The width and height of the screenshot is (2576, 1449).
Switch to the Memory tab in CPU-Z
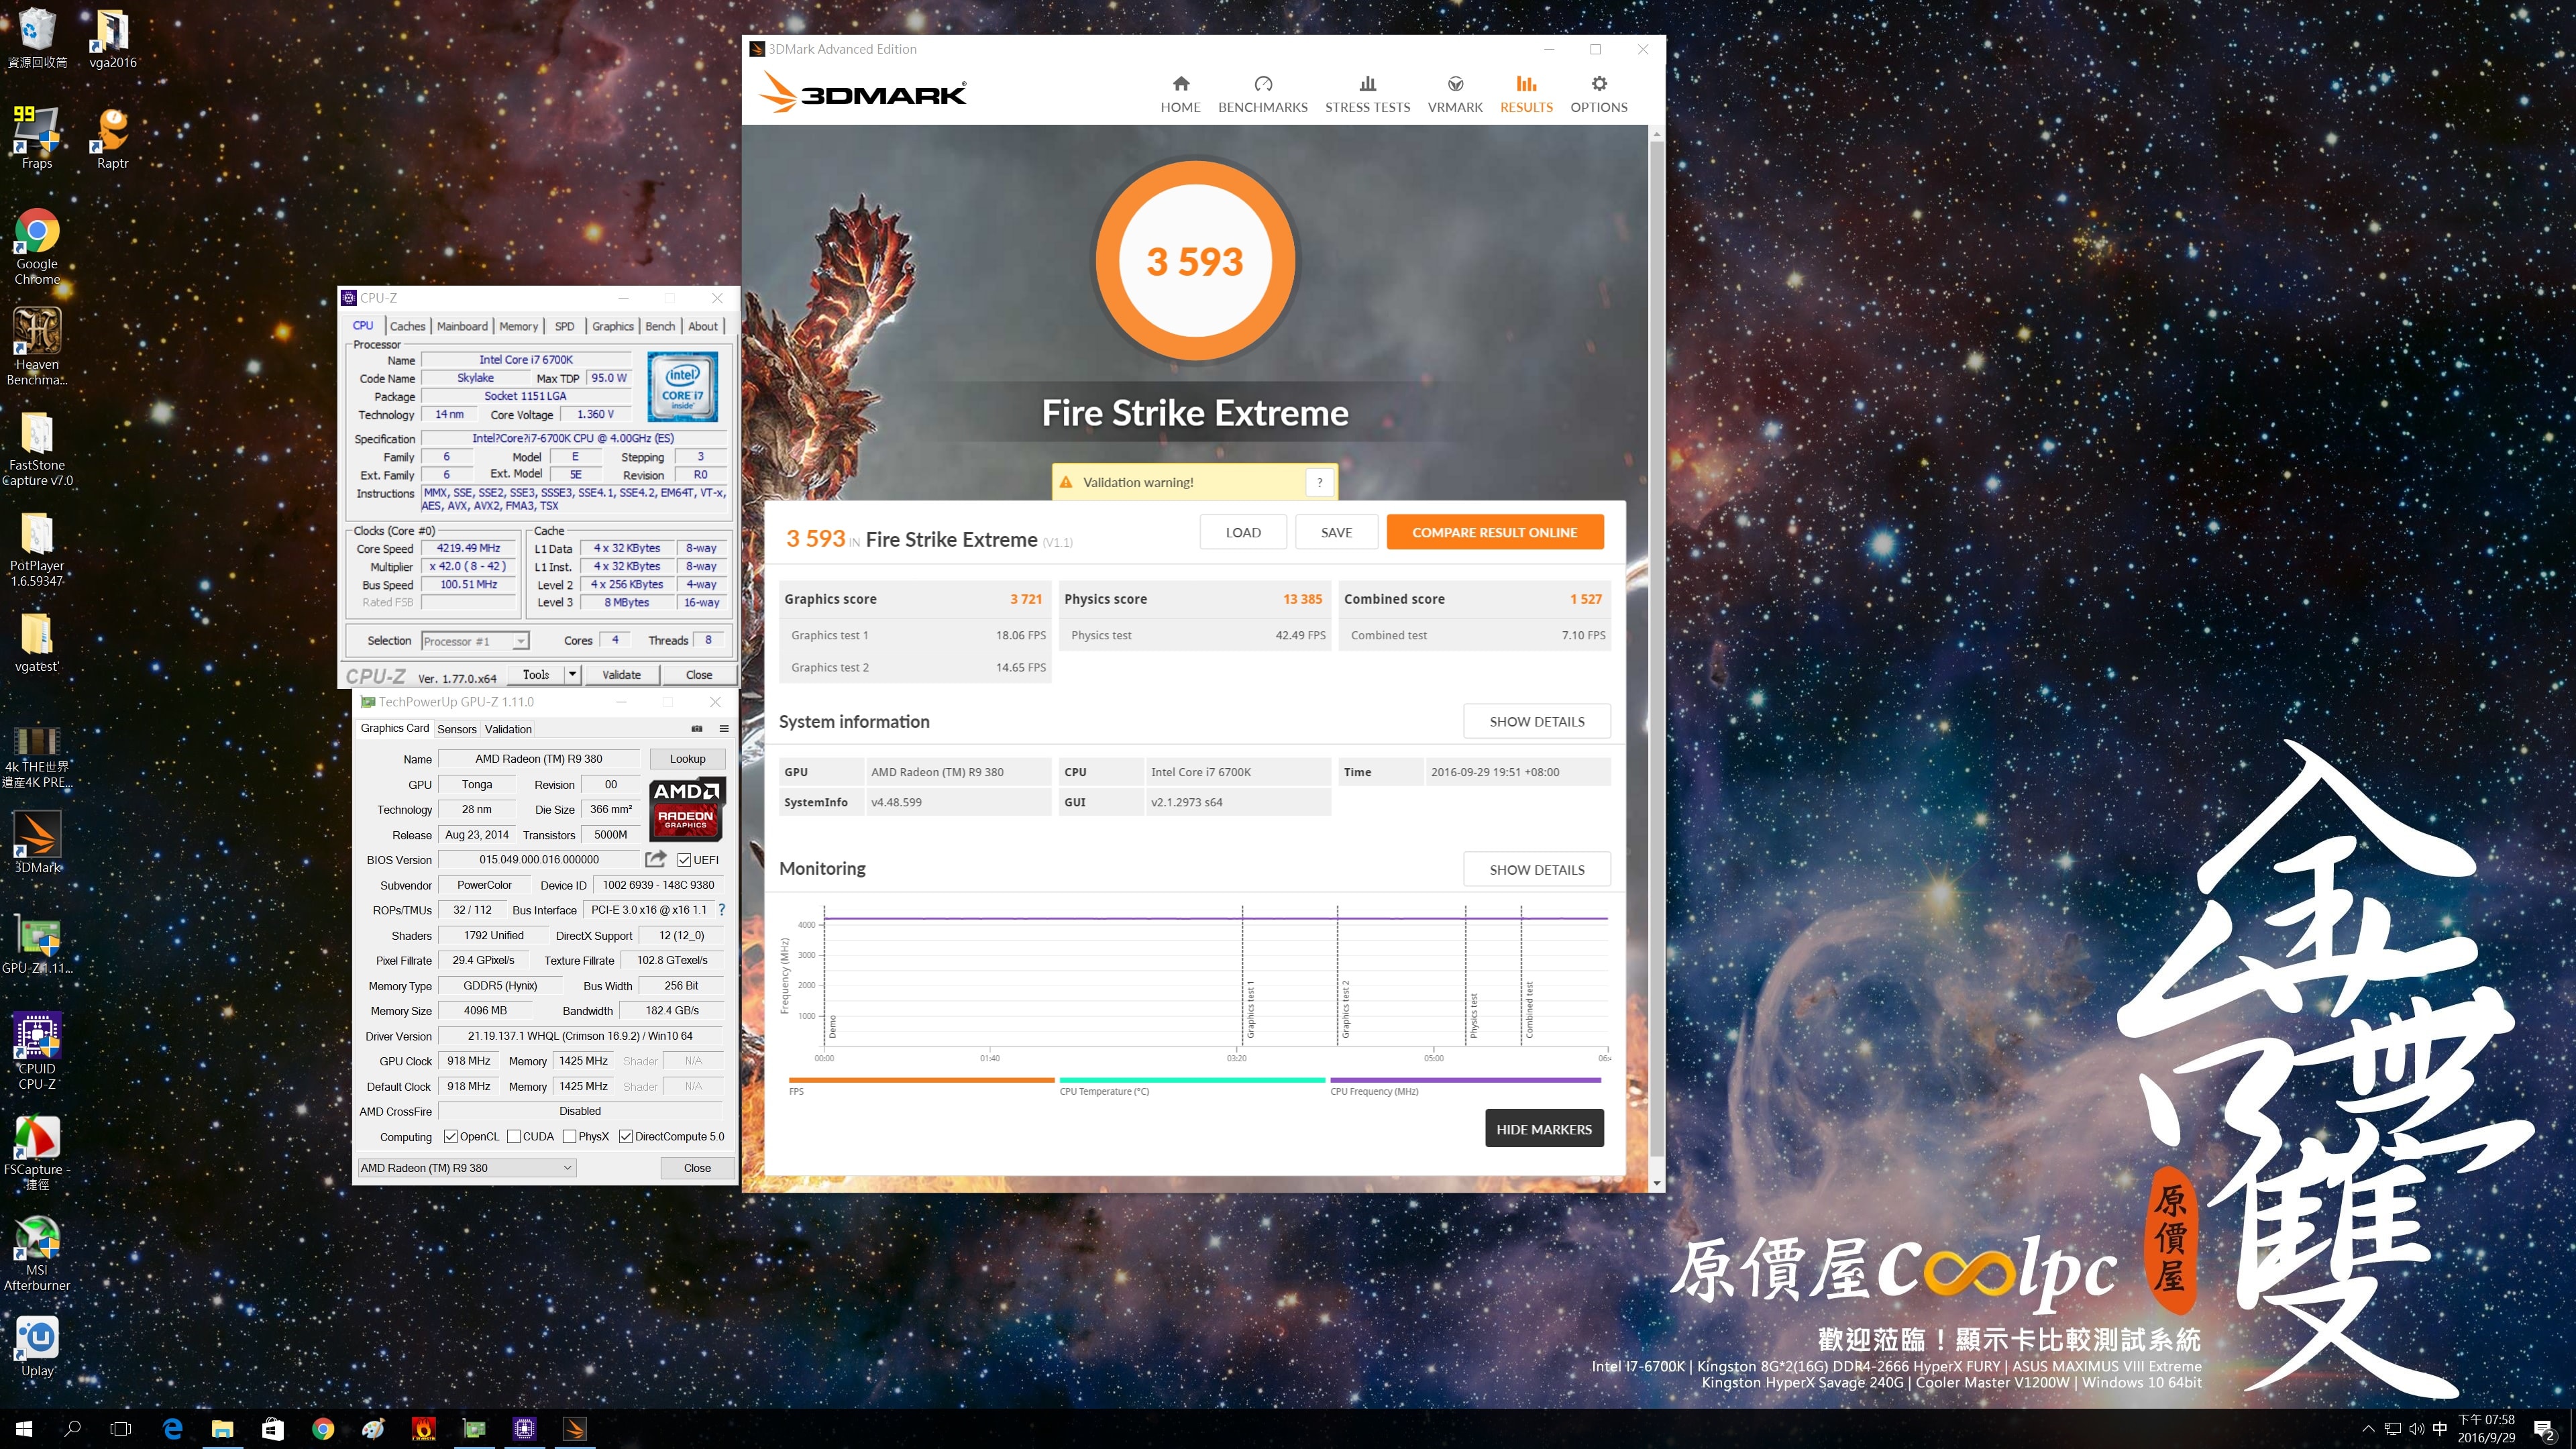click(518, 326)
